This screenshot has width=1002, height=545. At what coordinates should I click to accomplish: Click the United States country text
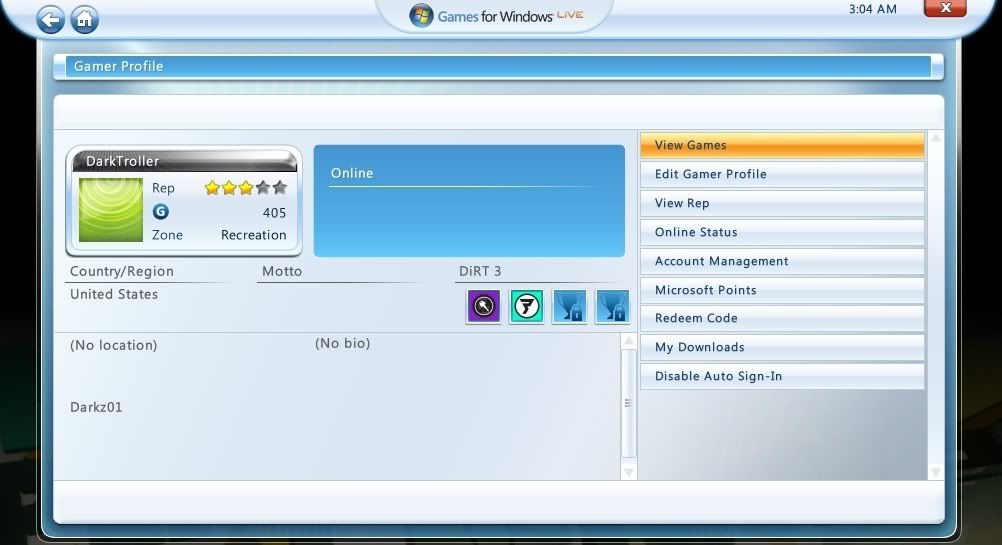114,295
